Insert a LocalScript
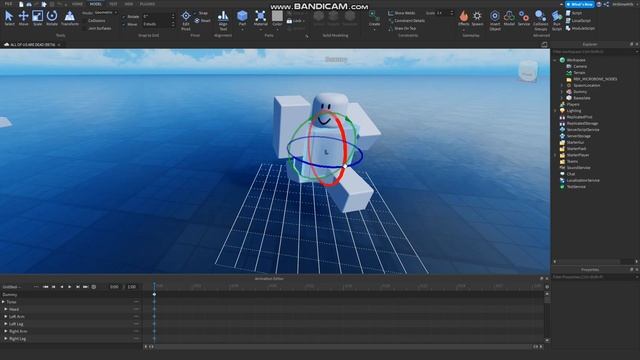This screenshot has height=360, width=640. 578,20
